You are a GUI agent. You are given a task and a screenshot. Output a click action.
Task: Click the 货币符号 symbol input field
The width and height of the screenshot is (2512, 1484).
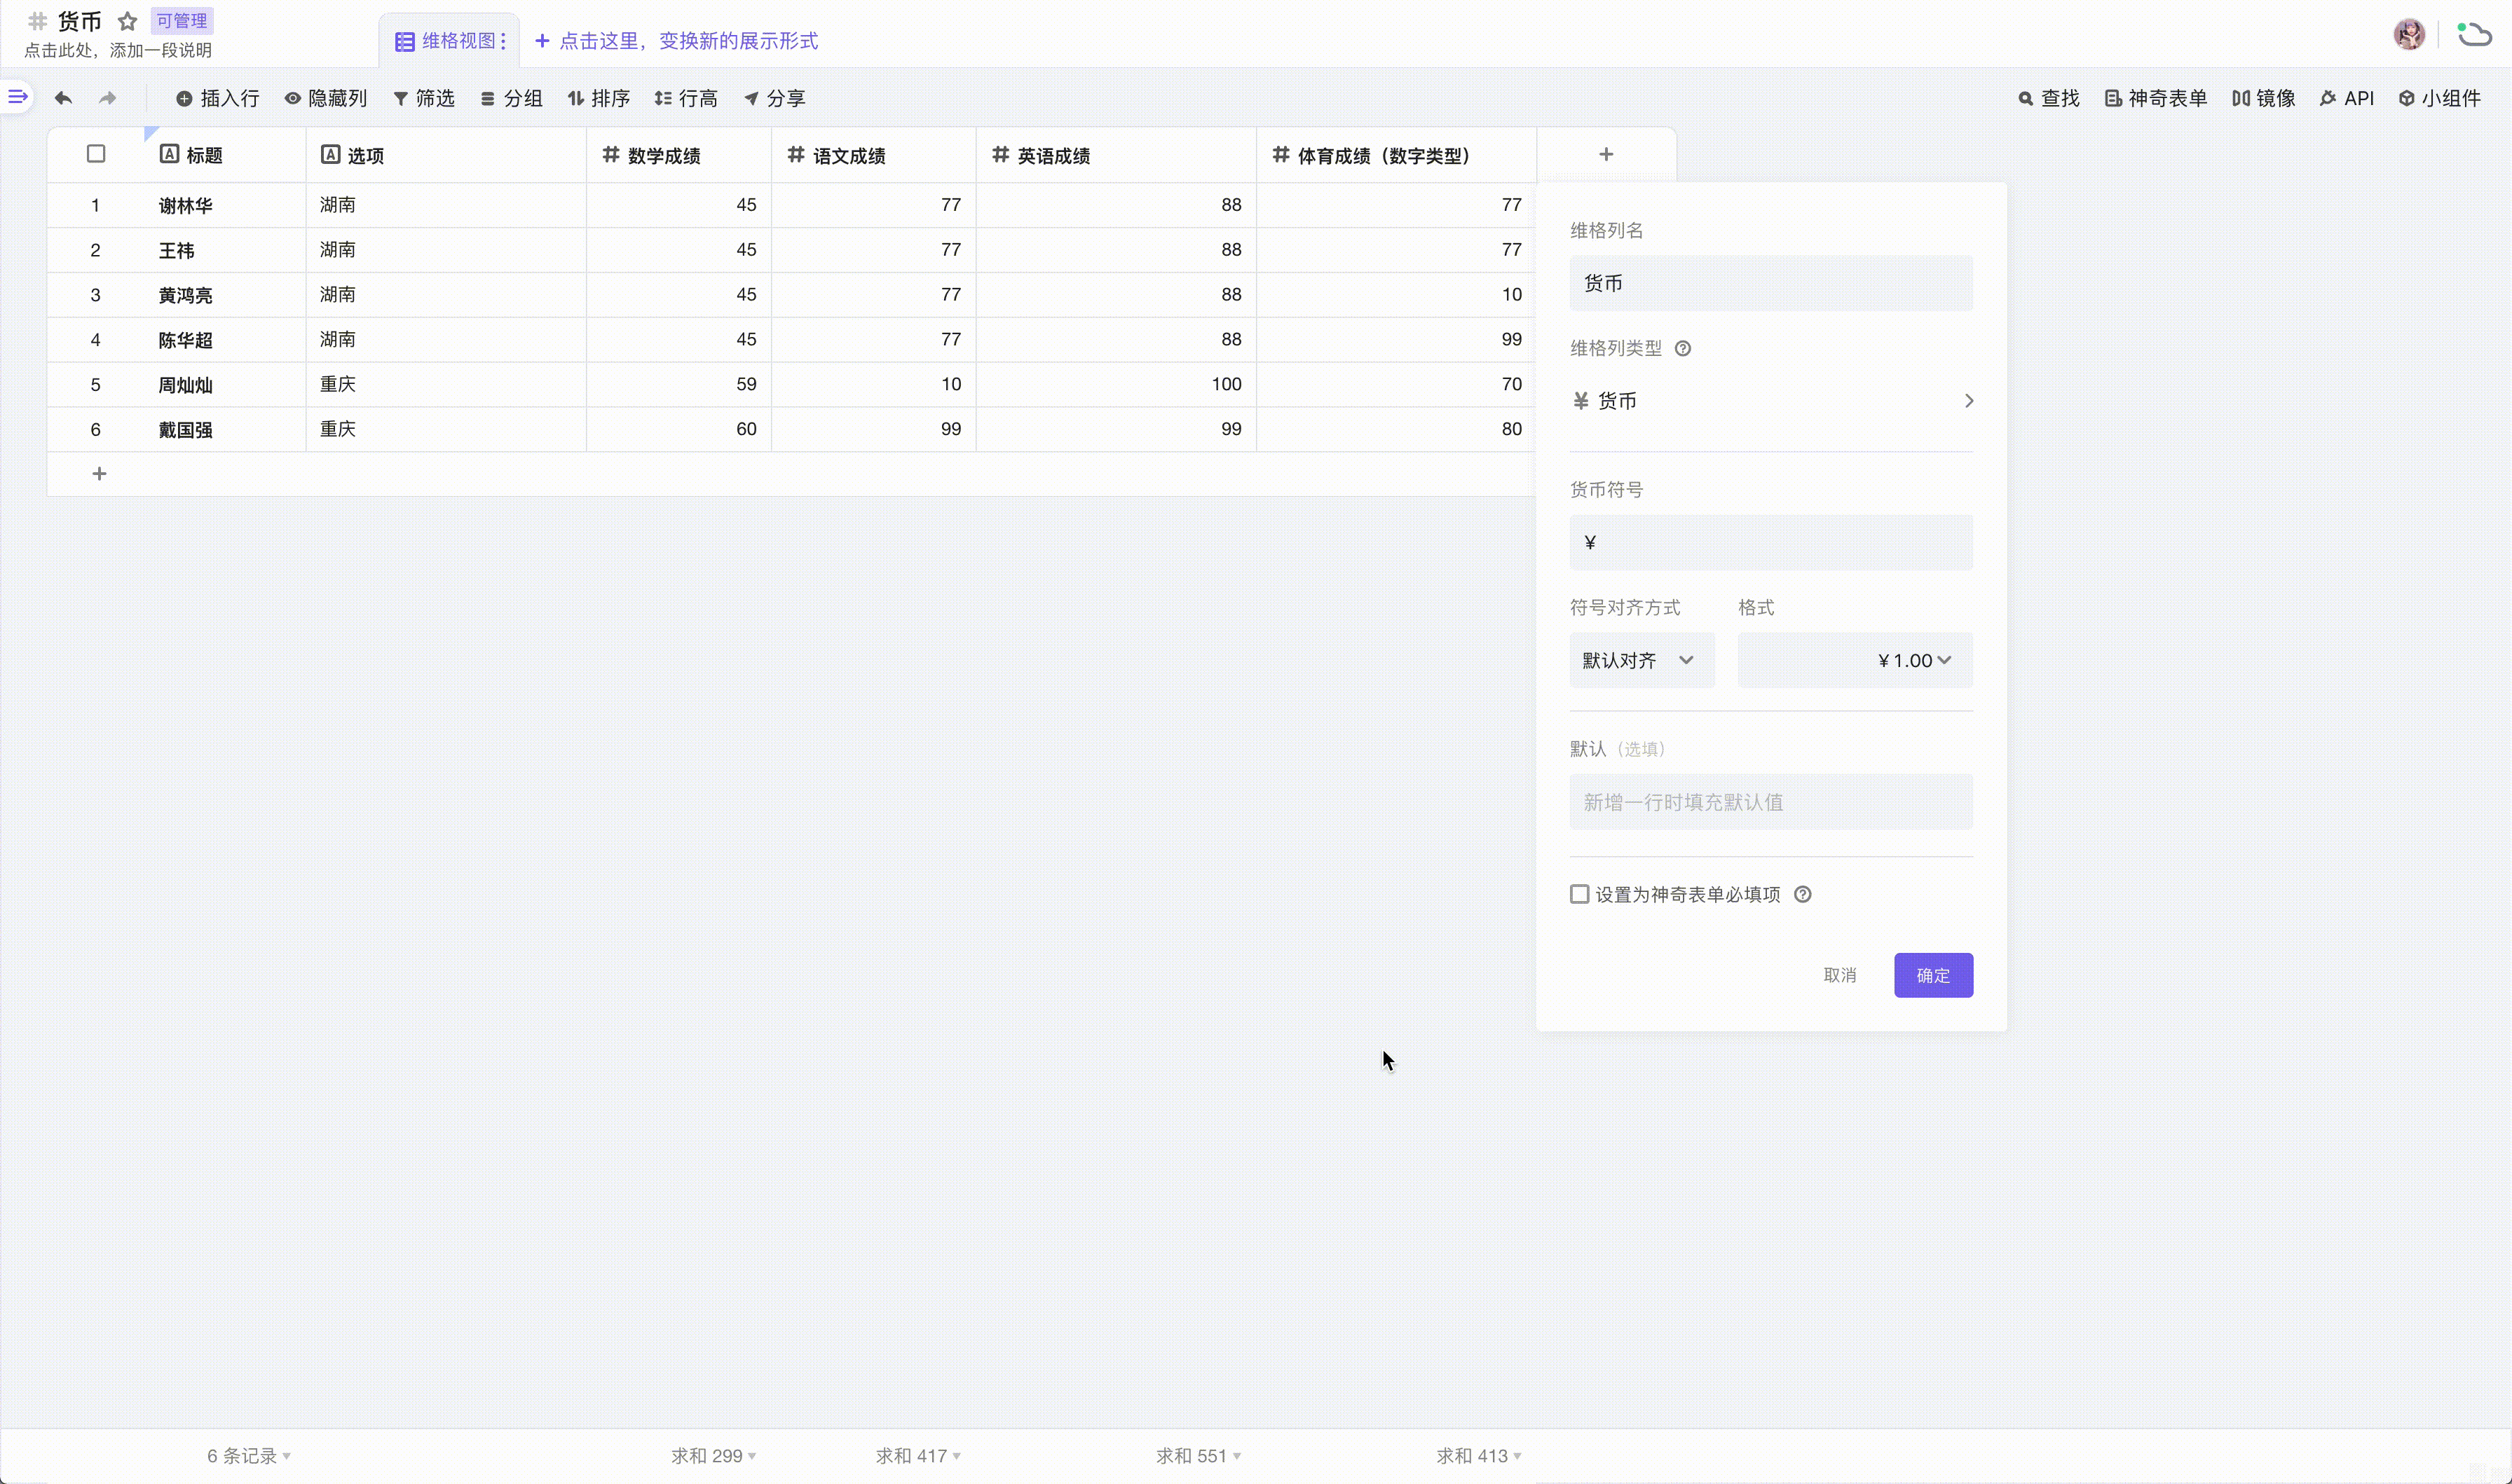tap(1770, 542)
